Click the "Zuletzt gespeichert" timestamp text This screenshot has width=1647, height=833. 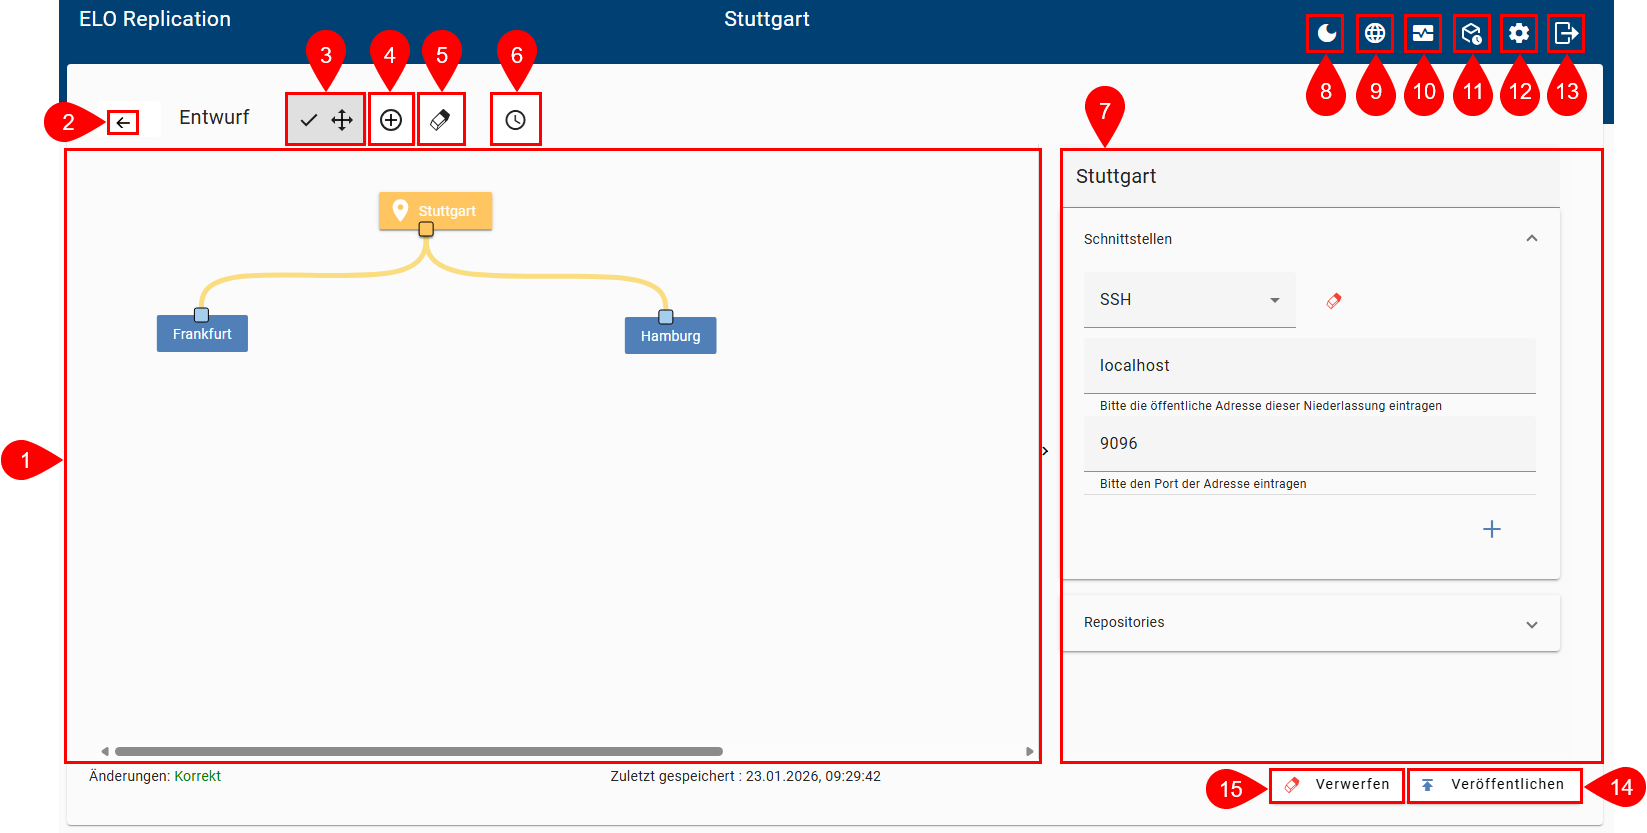click(x=746, y=776)
